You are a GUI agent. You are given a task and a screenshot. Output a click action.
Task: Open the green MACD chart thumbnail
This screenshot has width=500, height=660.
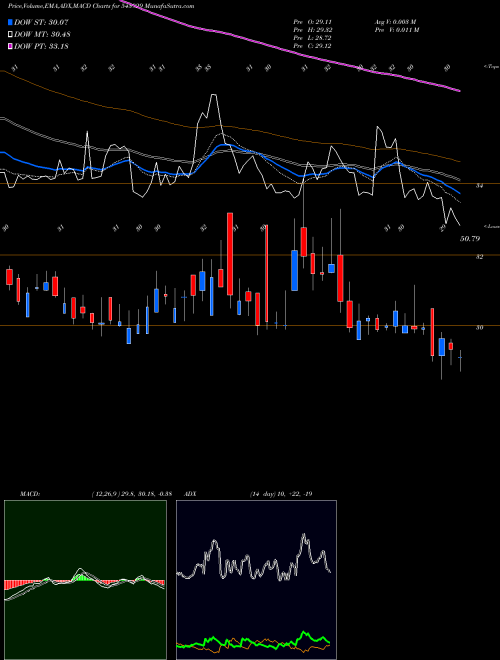click(85, 580)
